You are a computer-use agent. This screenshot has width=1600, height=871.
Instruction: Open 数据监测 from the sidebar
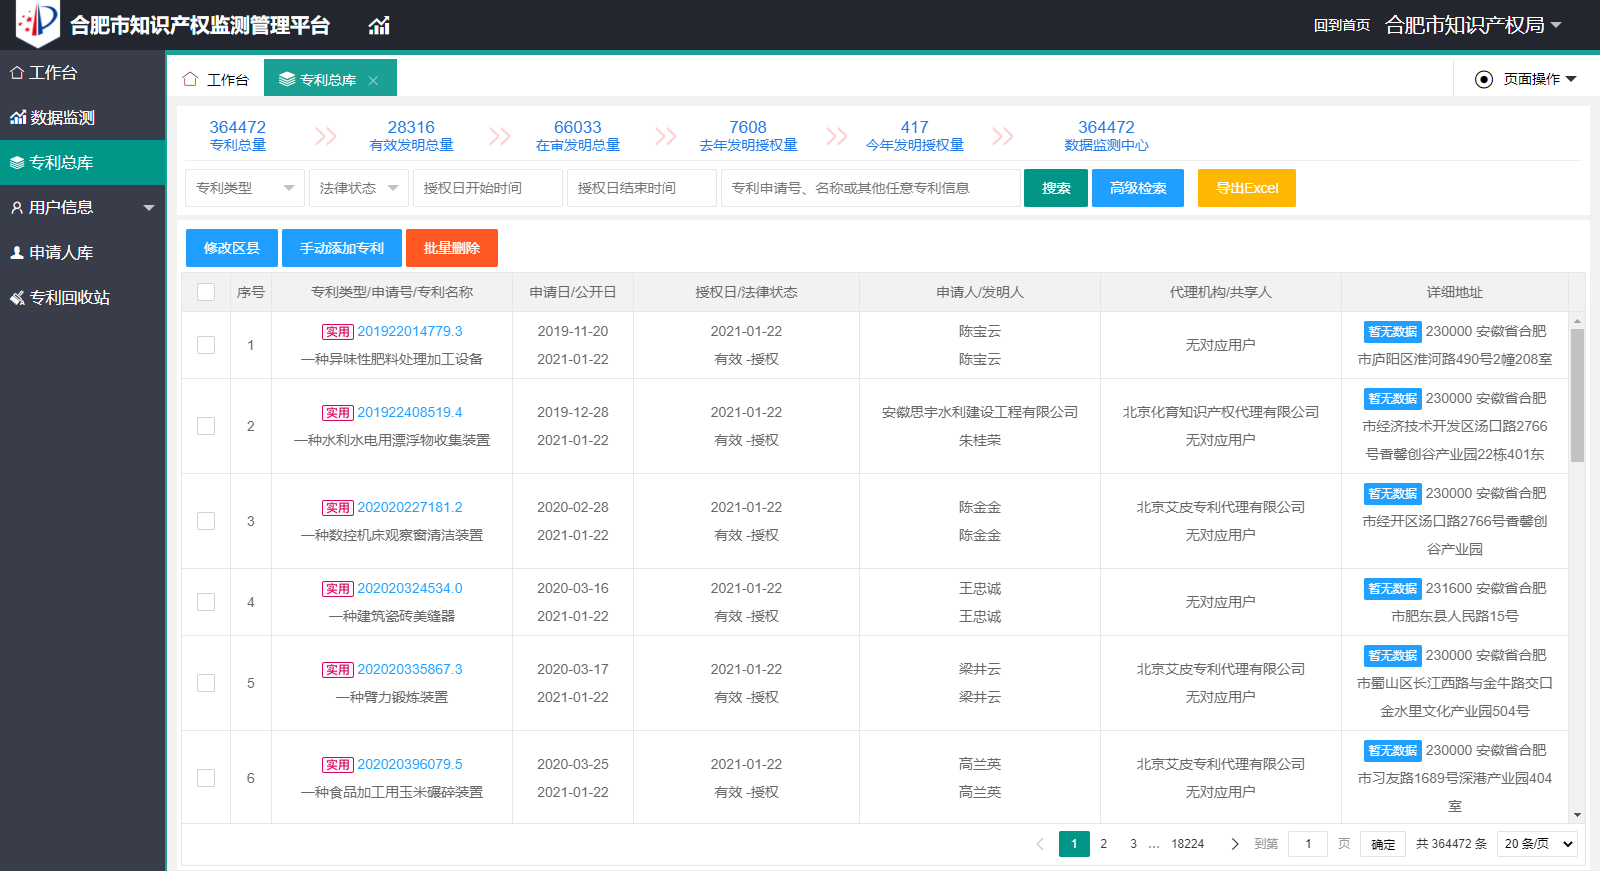pos(62,118)
